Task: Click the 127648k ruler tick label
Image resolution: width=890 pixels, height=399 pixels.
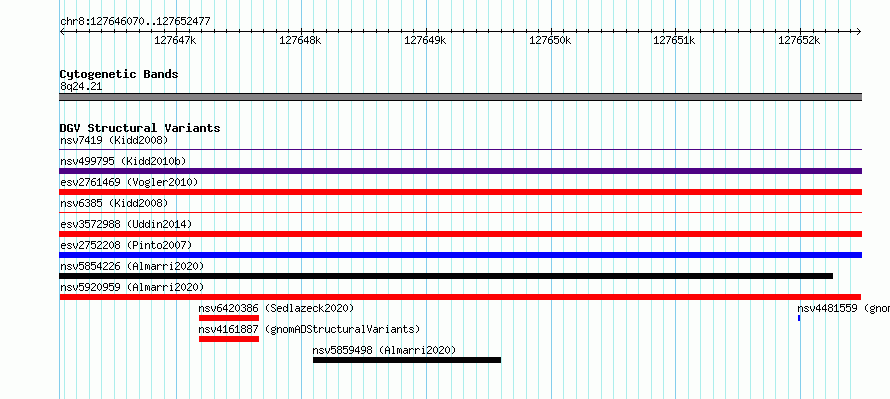Action: [x=300, y=41]
